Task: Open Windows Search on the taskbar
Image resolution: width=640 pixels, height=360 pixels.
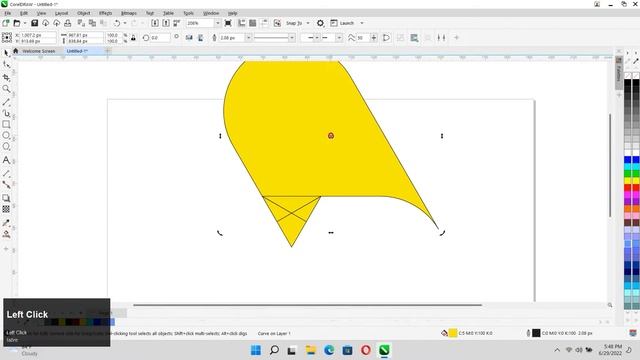Action: (274, 350)
